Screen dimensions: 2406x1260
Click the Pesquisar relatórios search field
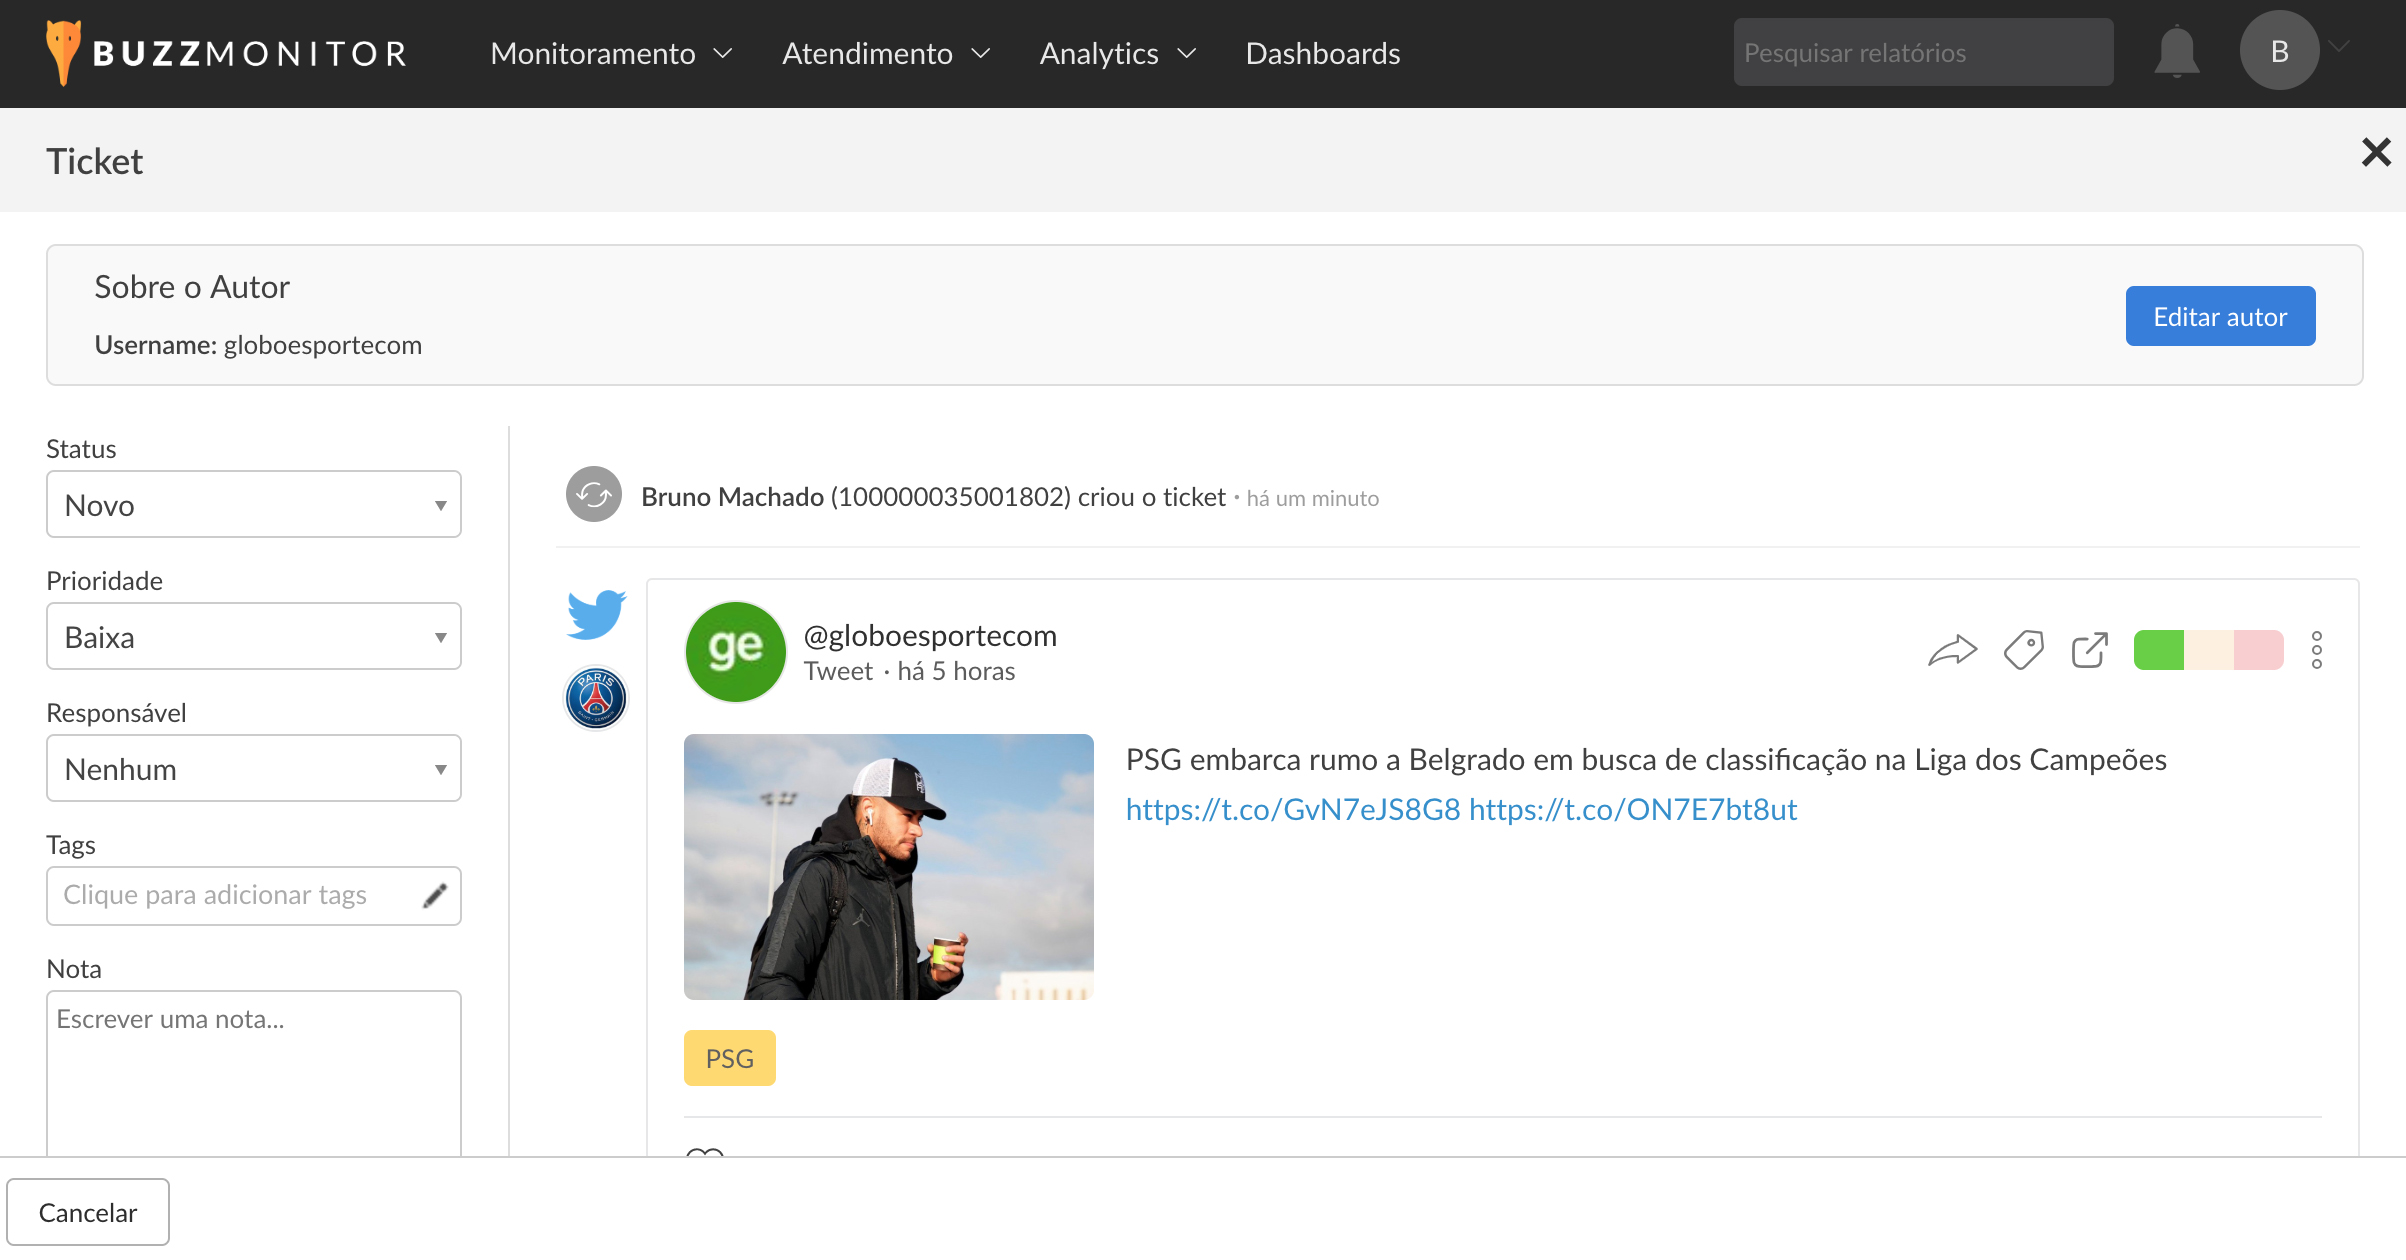pyautogui.click(x=1922, y=53)
